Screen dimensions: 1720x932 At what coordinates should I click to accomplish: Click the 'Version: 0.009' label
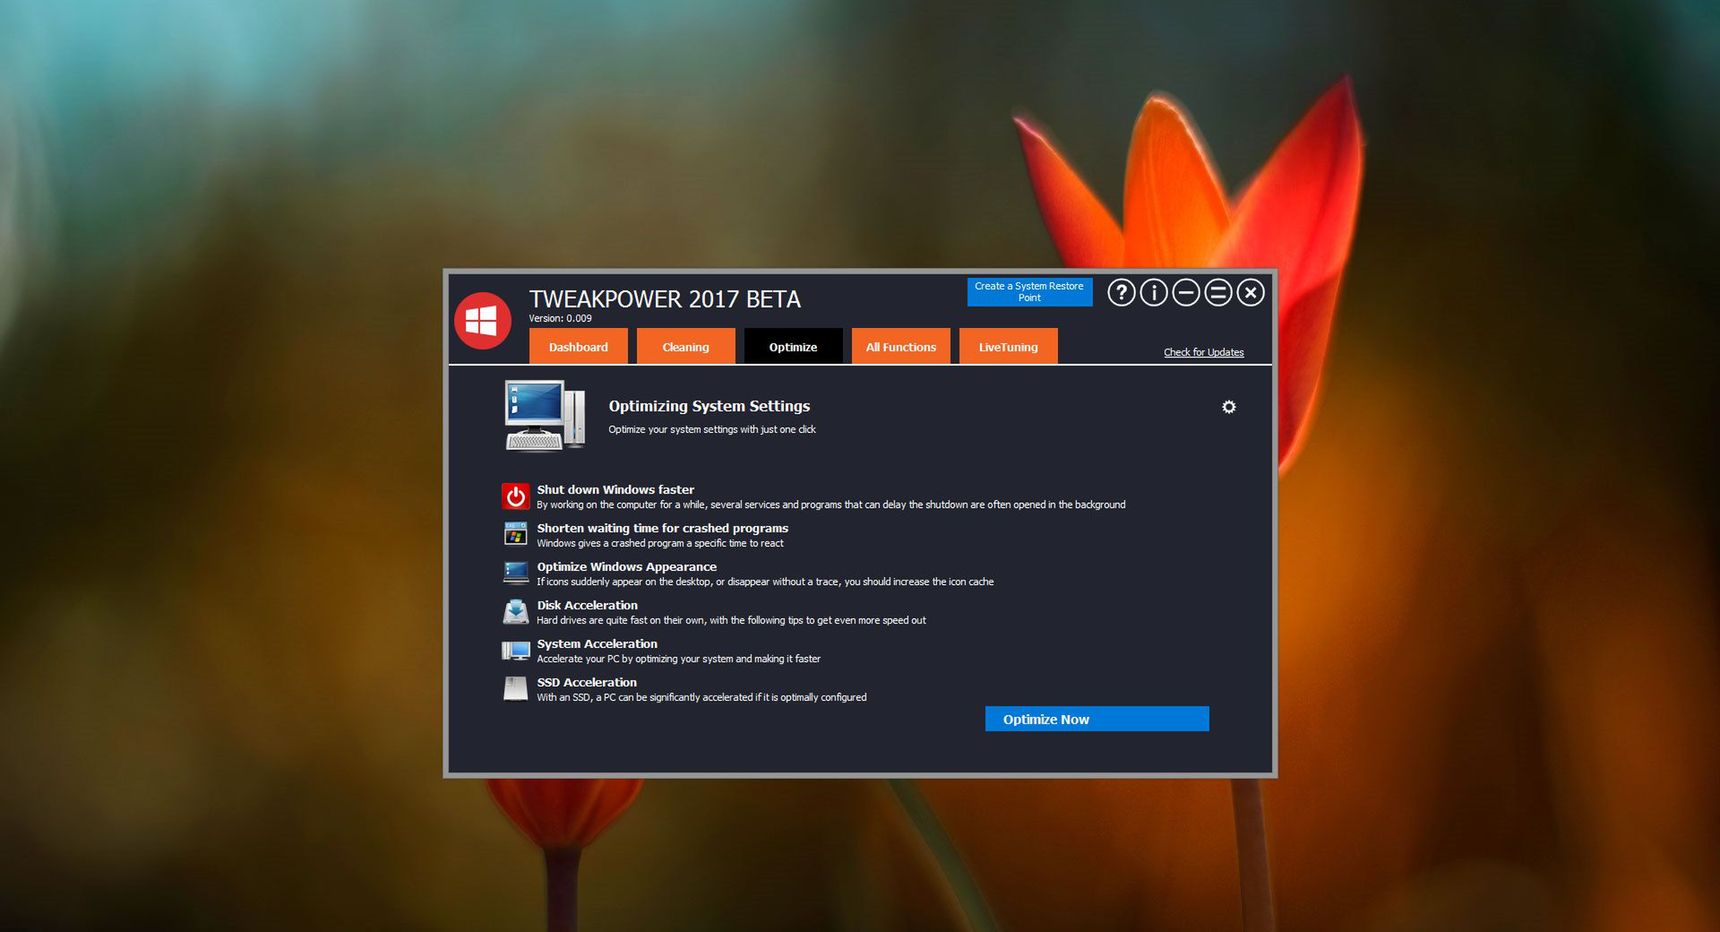pos(560,319)
